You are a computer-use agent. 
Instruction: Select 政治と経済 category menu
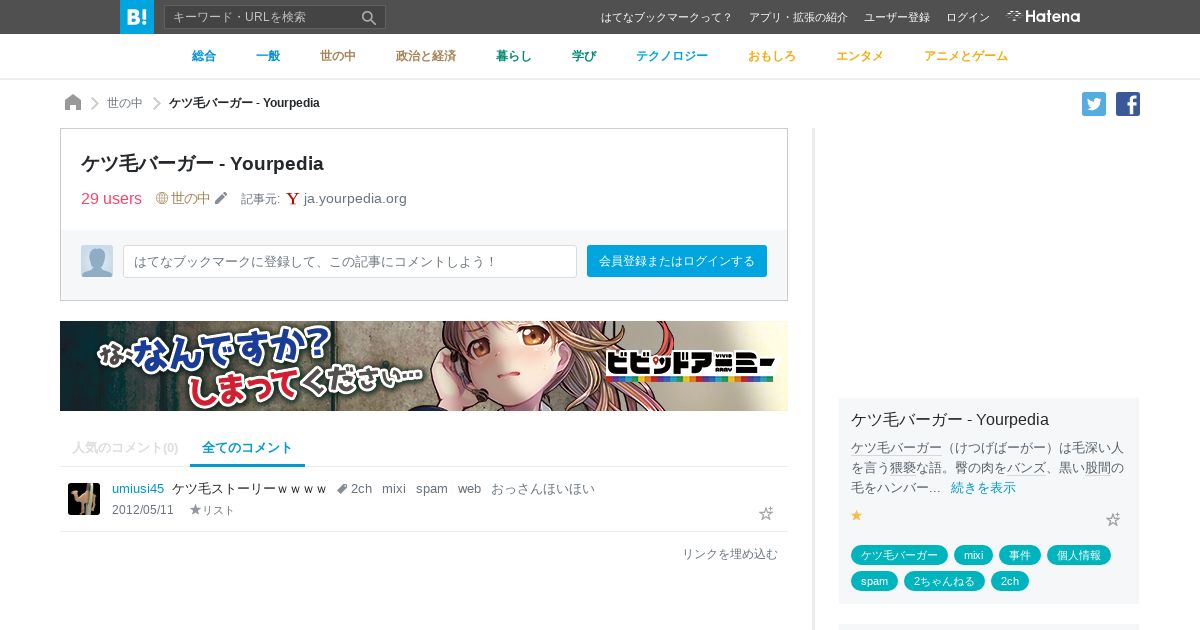pos(426,56)
